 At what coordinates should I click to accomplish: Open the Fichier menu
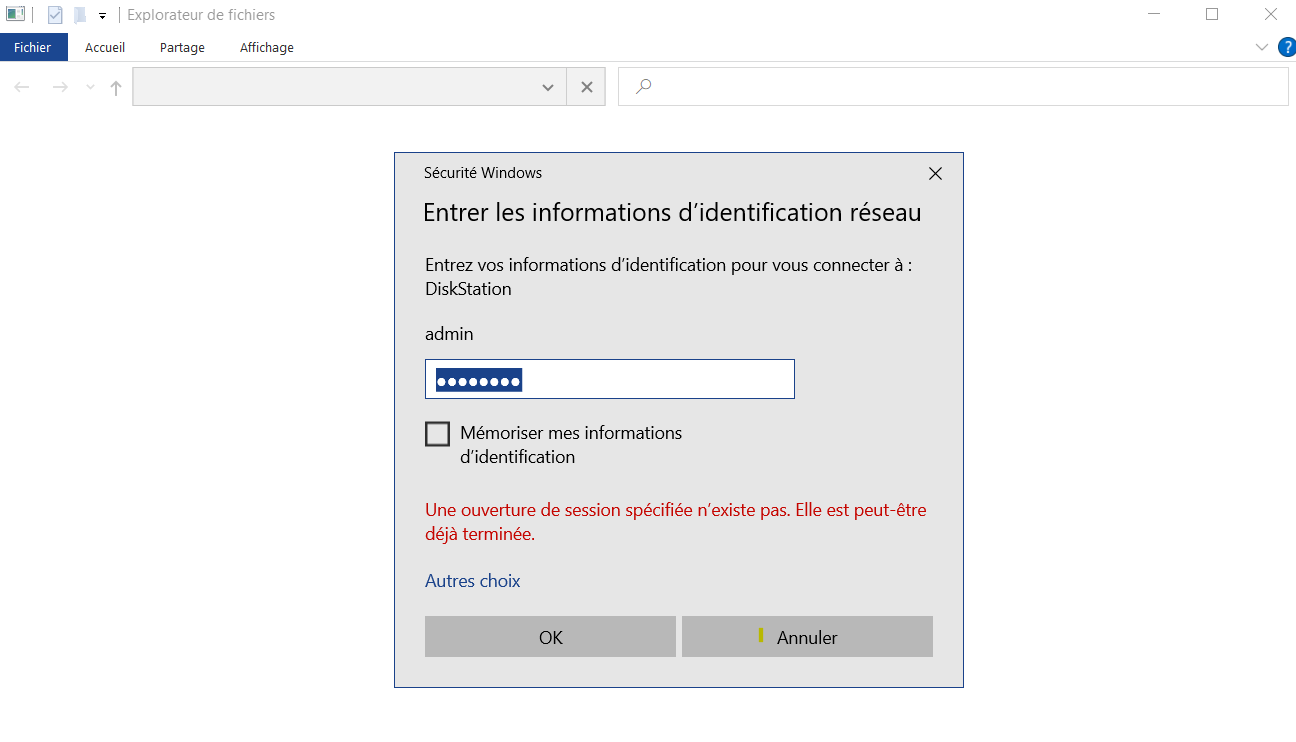click(x=33, y=47)
